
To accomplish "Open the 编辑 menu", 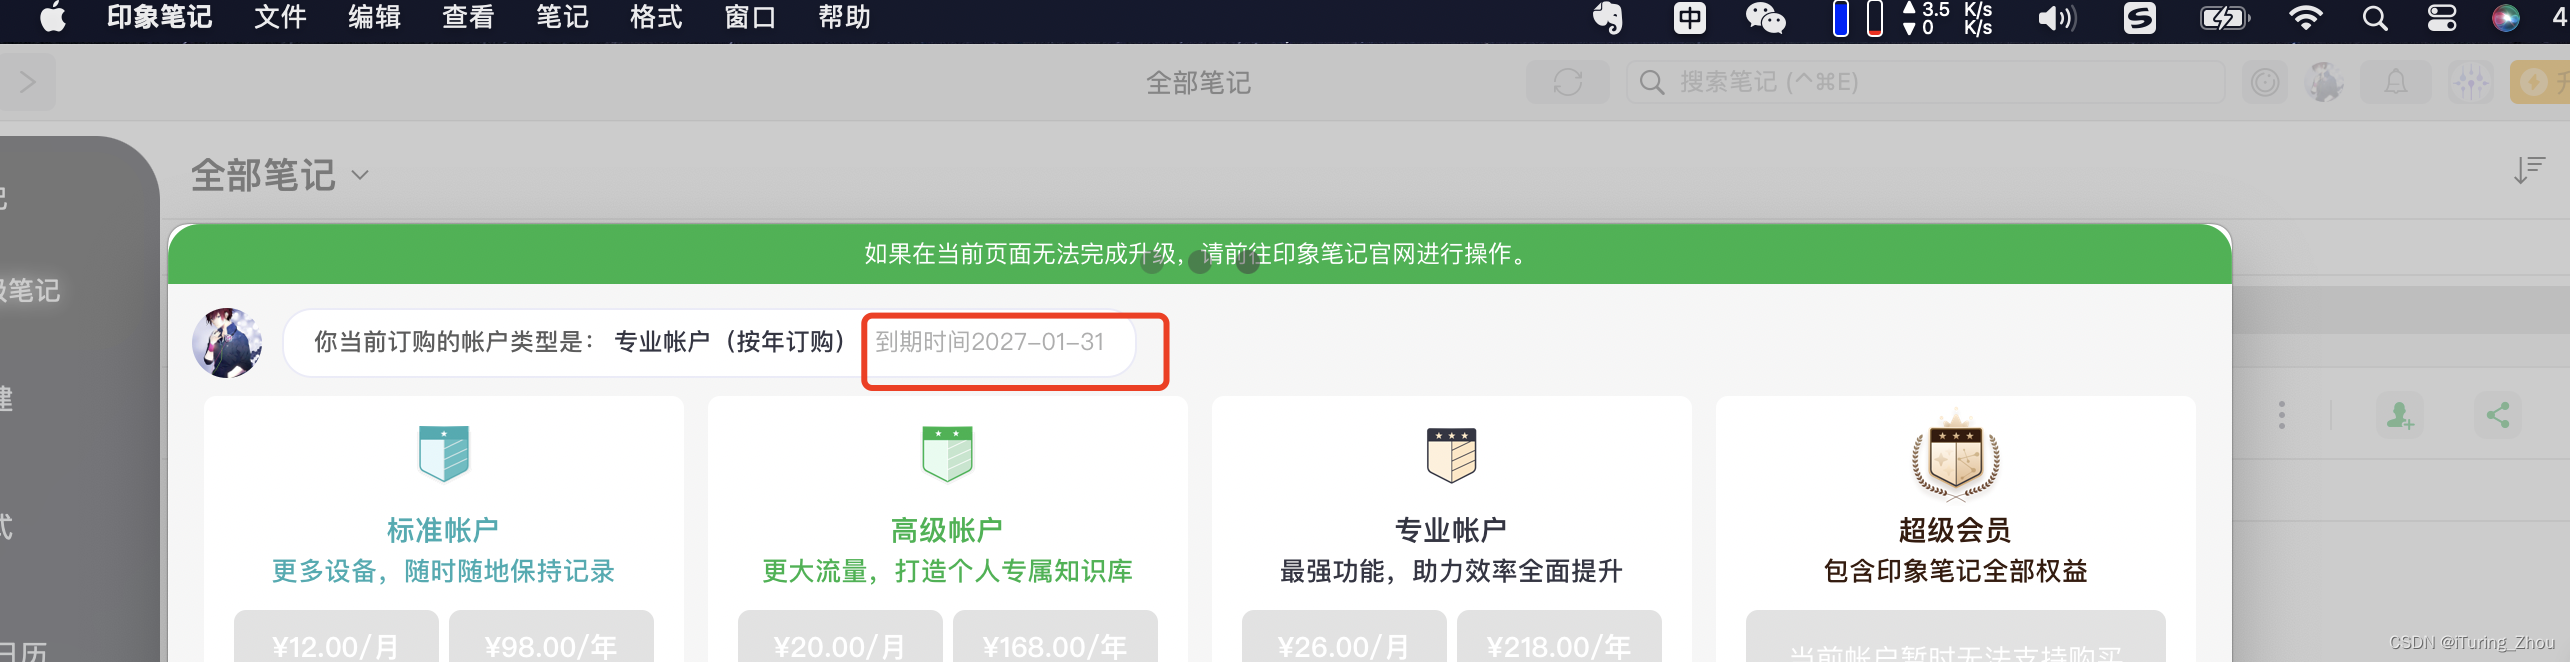I will pyautogui.click(x=374, y=17).
